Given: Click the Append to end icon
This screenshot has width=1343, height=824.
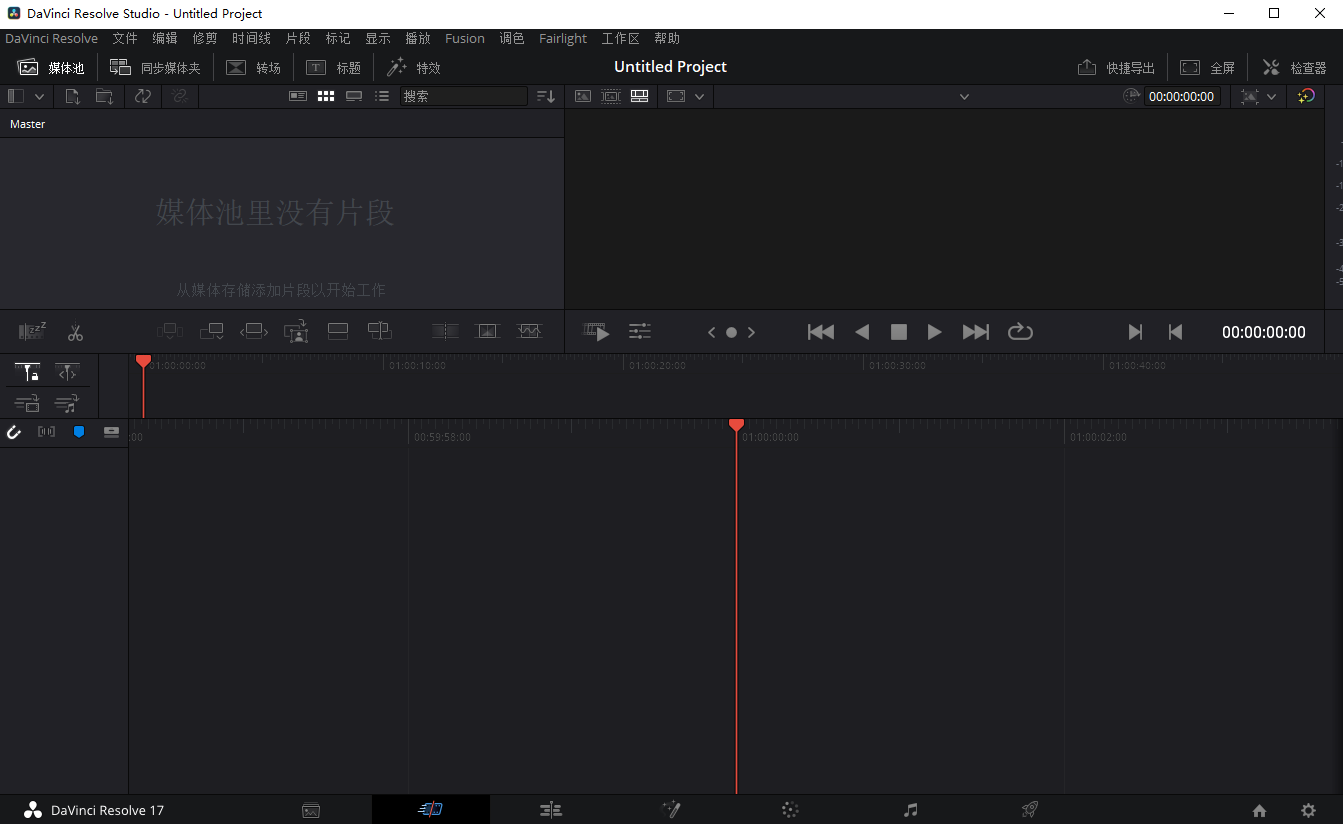Looking at the screenshot, I should click(x=211, y=331).
